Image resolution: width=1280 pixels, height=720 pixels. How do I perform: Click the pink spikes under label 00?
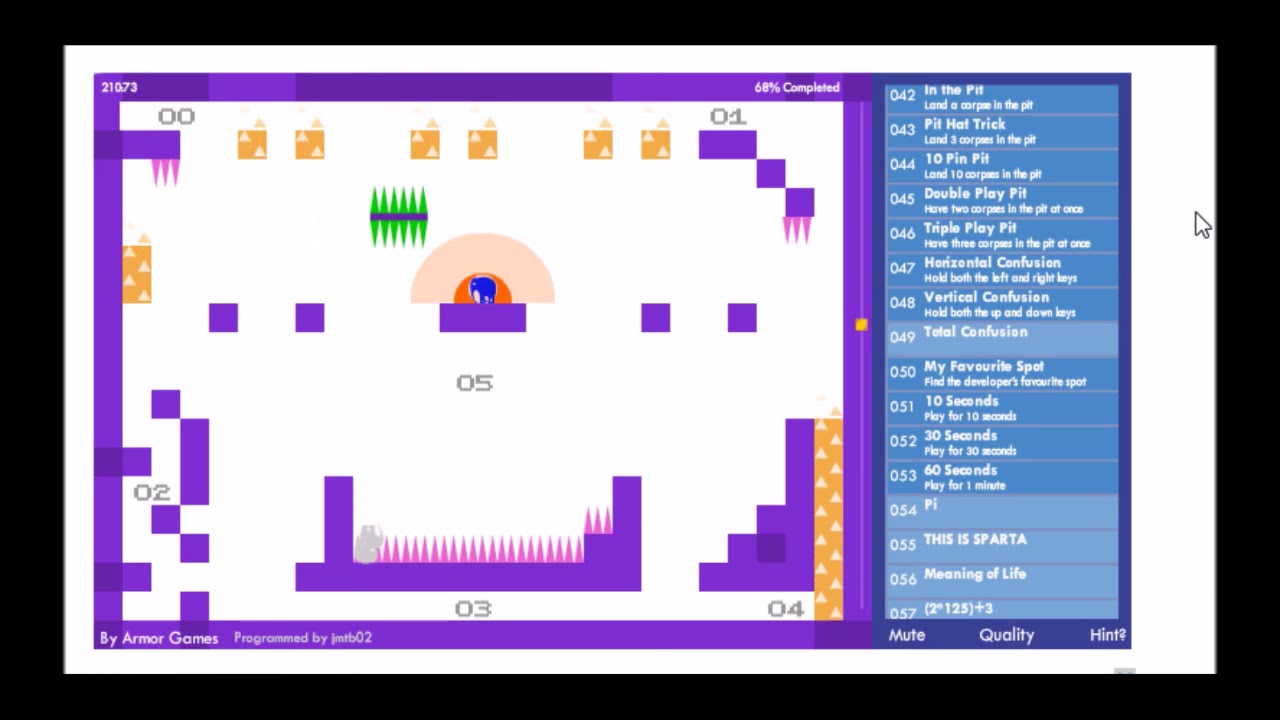click(x=165, y=173)
